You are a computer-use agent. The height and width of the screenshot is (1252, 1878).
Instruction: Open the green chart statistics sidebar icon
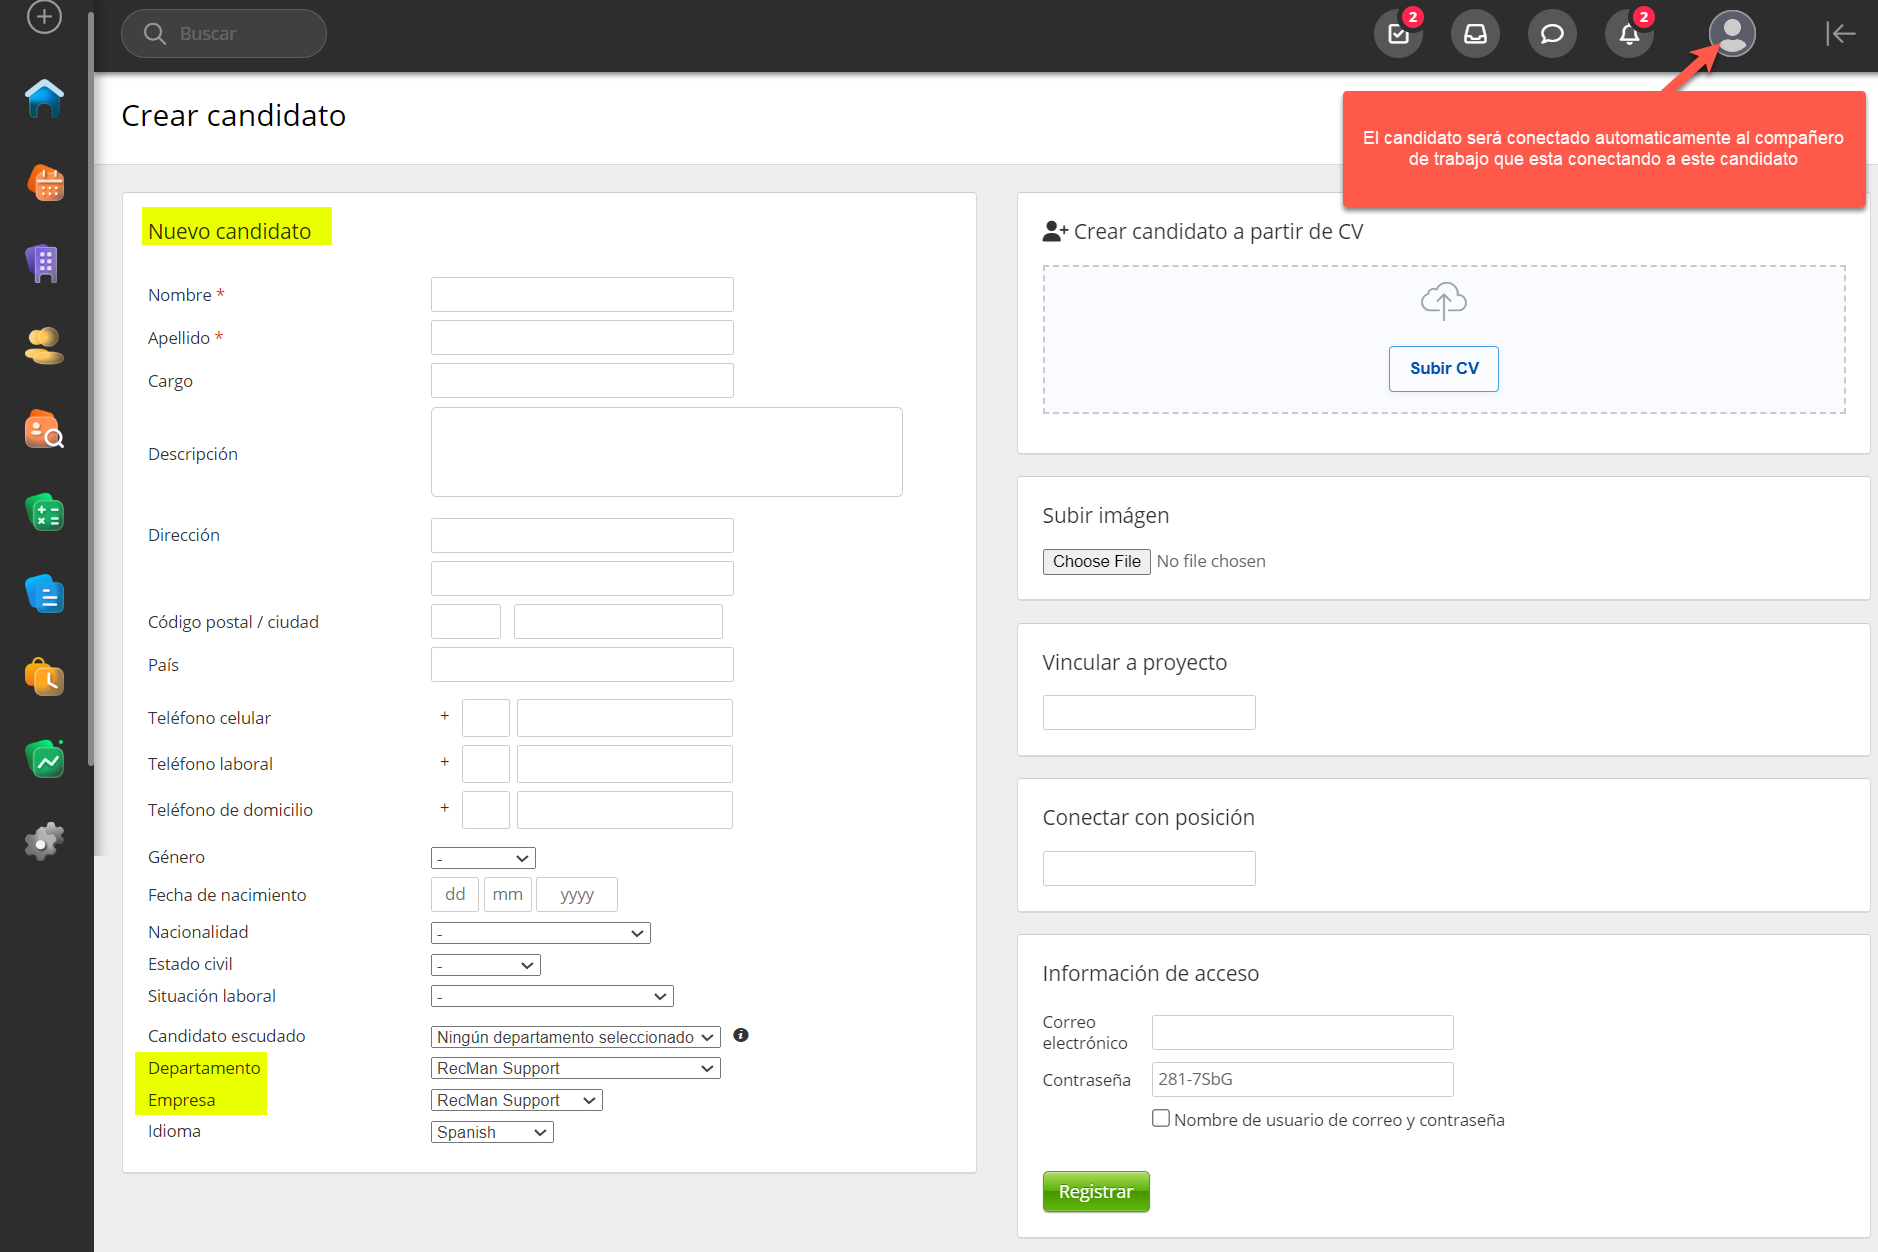point(45,760)
